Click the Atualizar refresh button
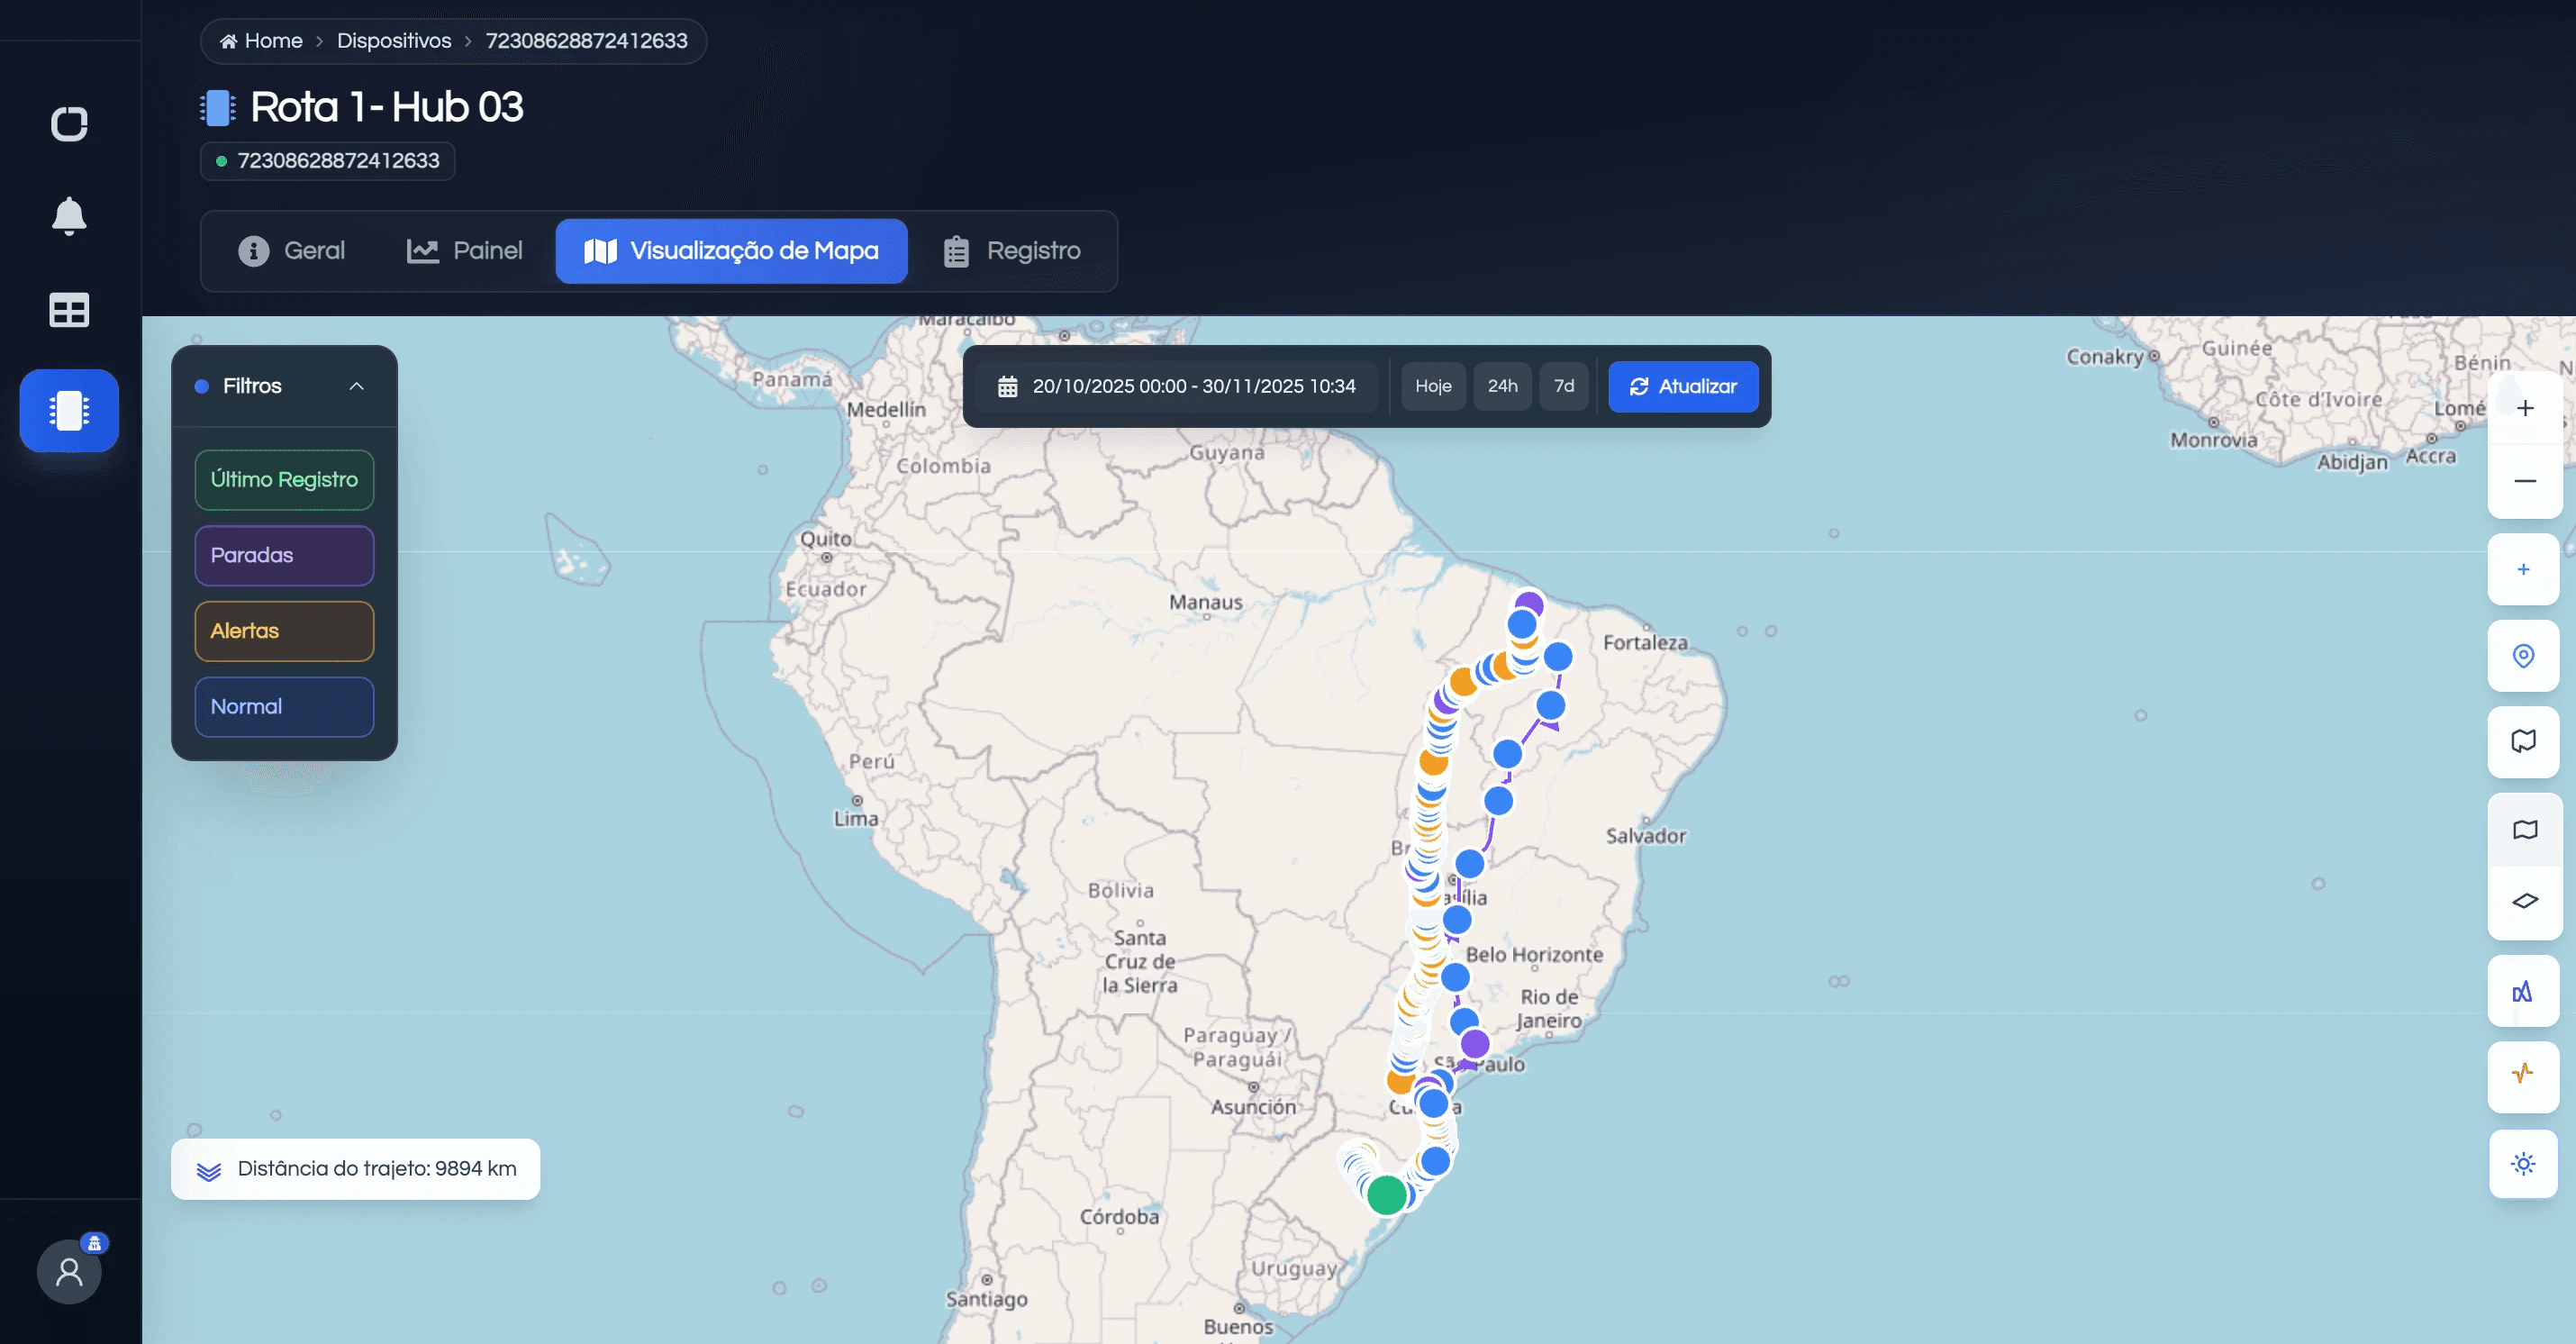 1682,386
